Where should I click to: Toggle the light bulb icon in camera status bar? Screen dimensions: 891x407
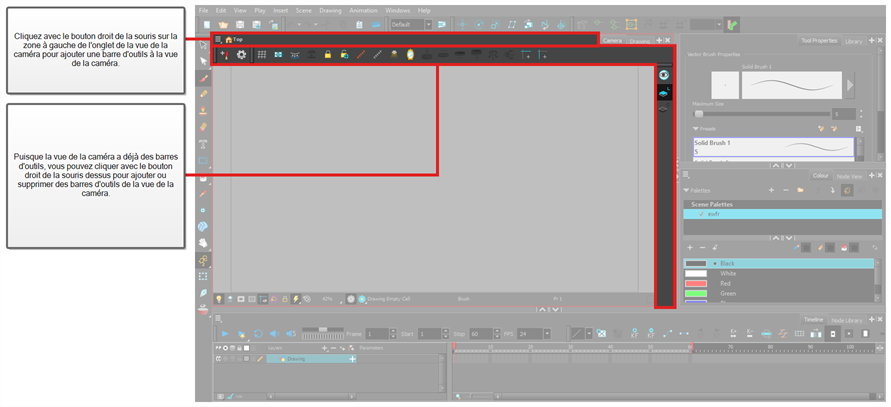coord(219,298)
